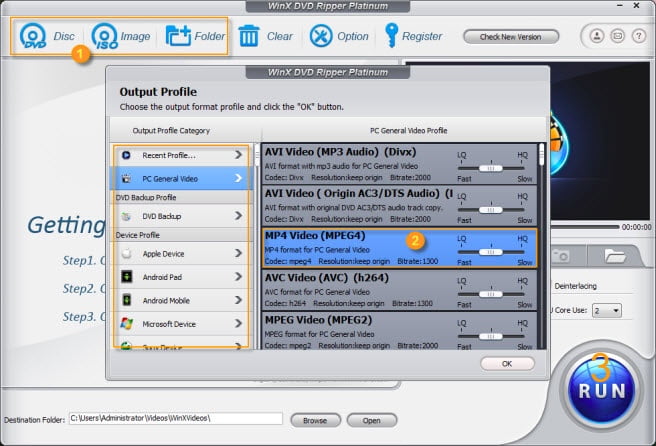656x446 pixels.
Task: Click the snapshot camera tab icon
Action: [560, 255]
